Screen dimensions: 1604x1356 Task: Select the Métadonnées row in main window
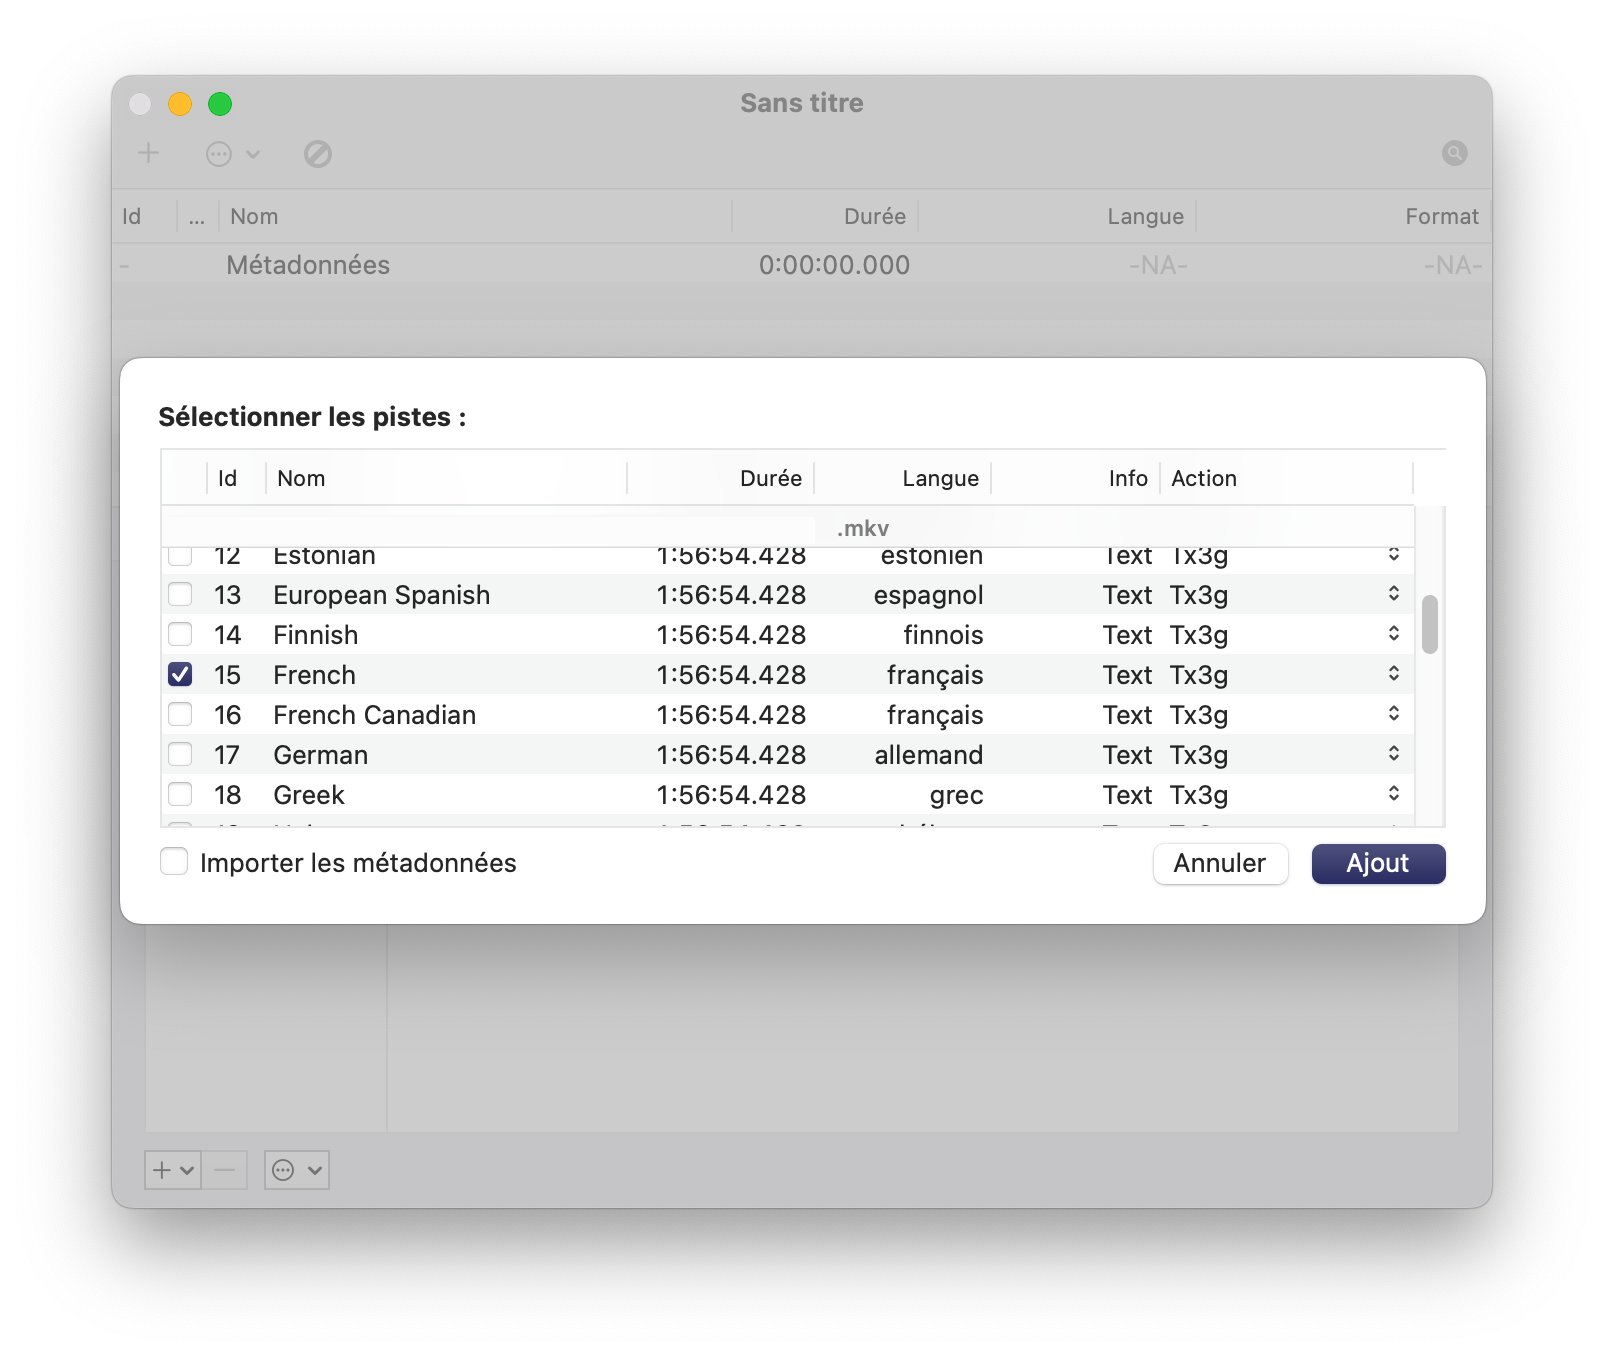click(x=801, y=264)
